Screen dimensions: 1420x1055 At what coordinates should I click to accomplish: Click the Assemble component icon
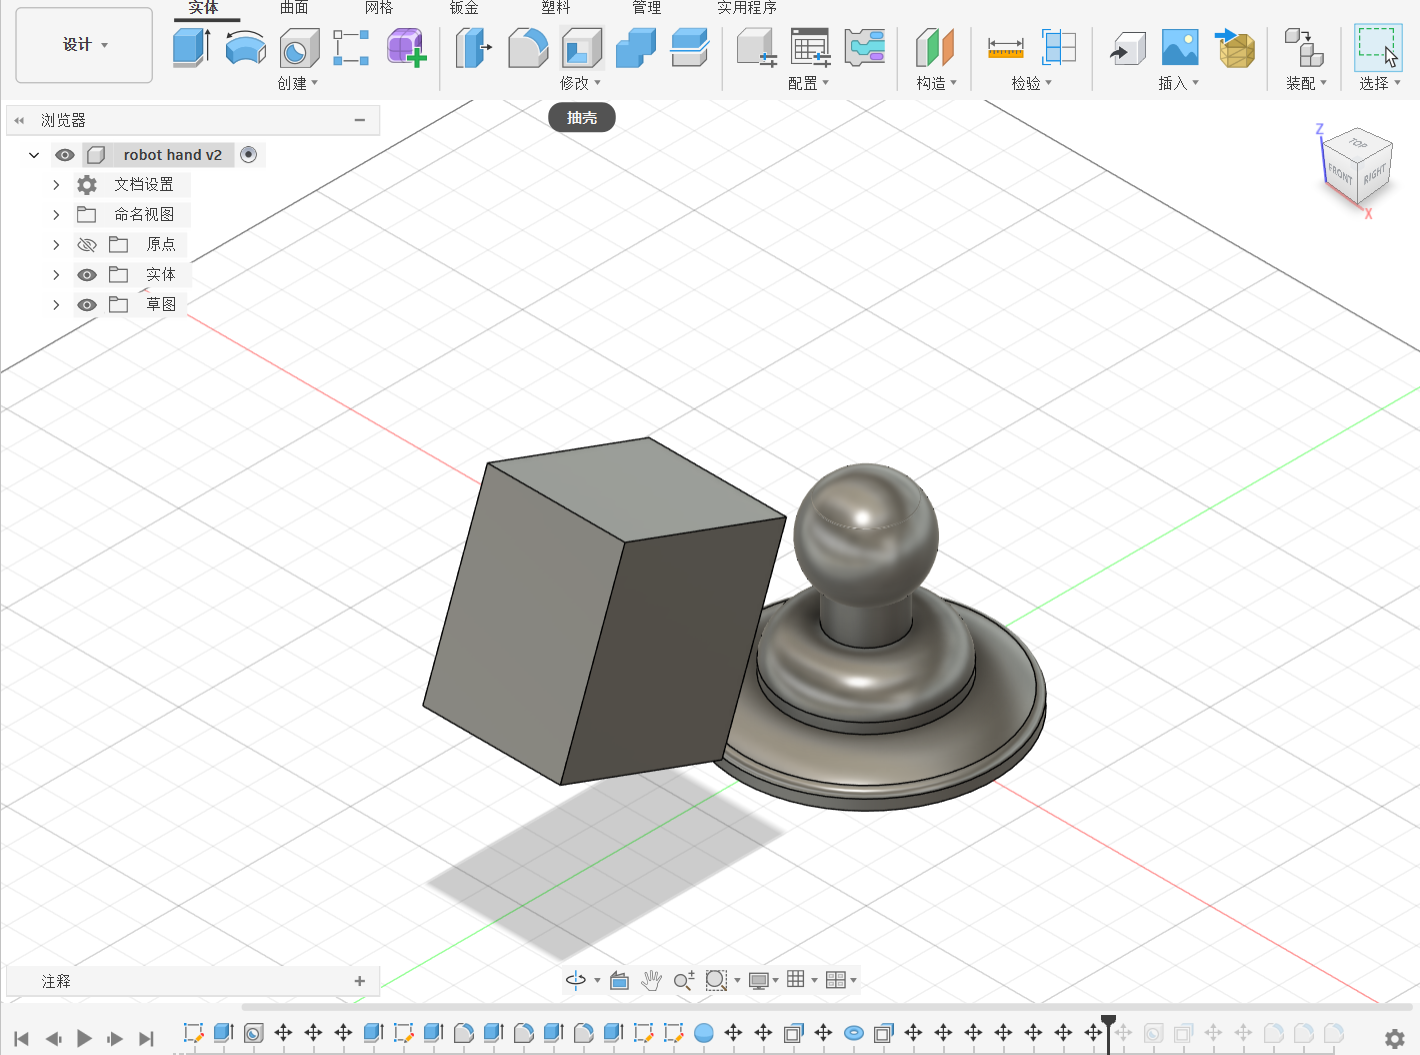pos(1304,47)
